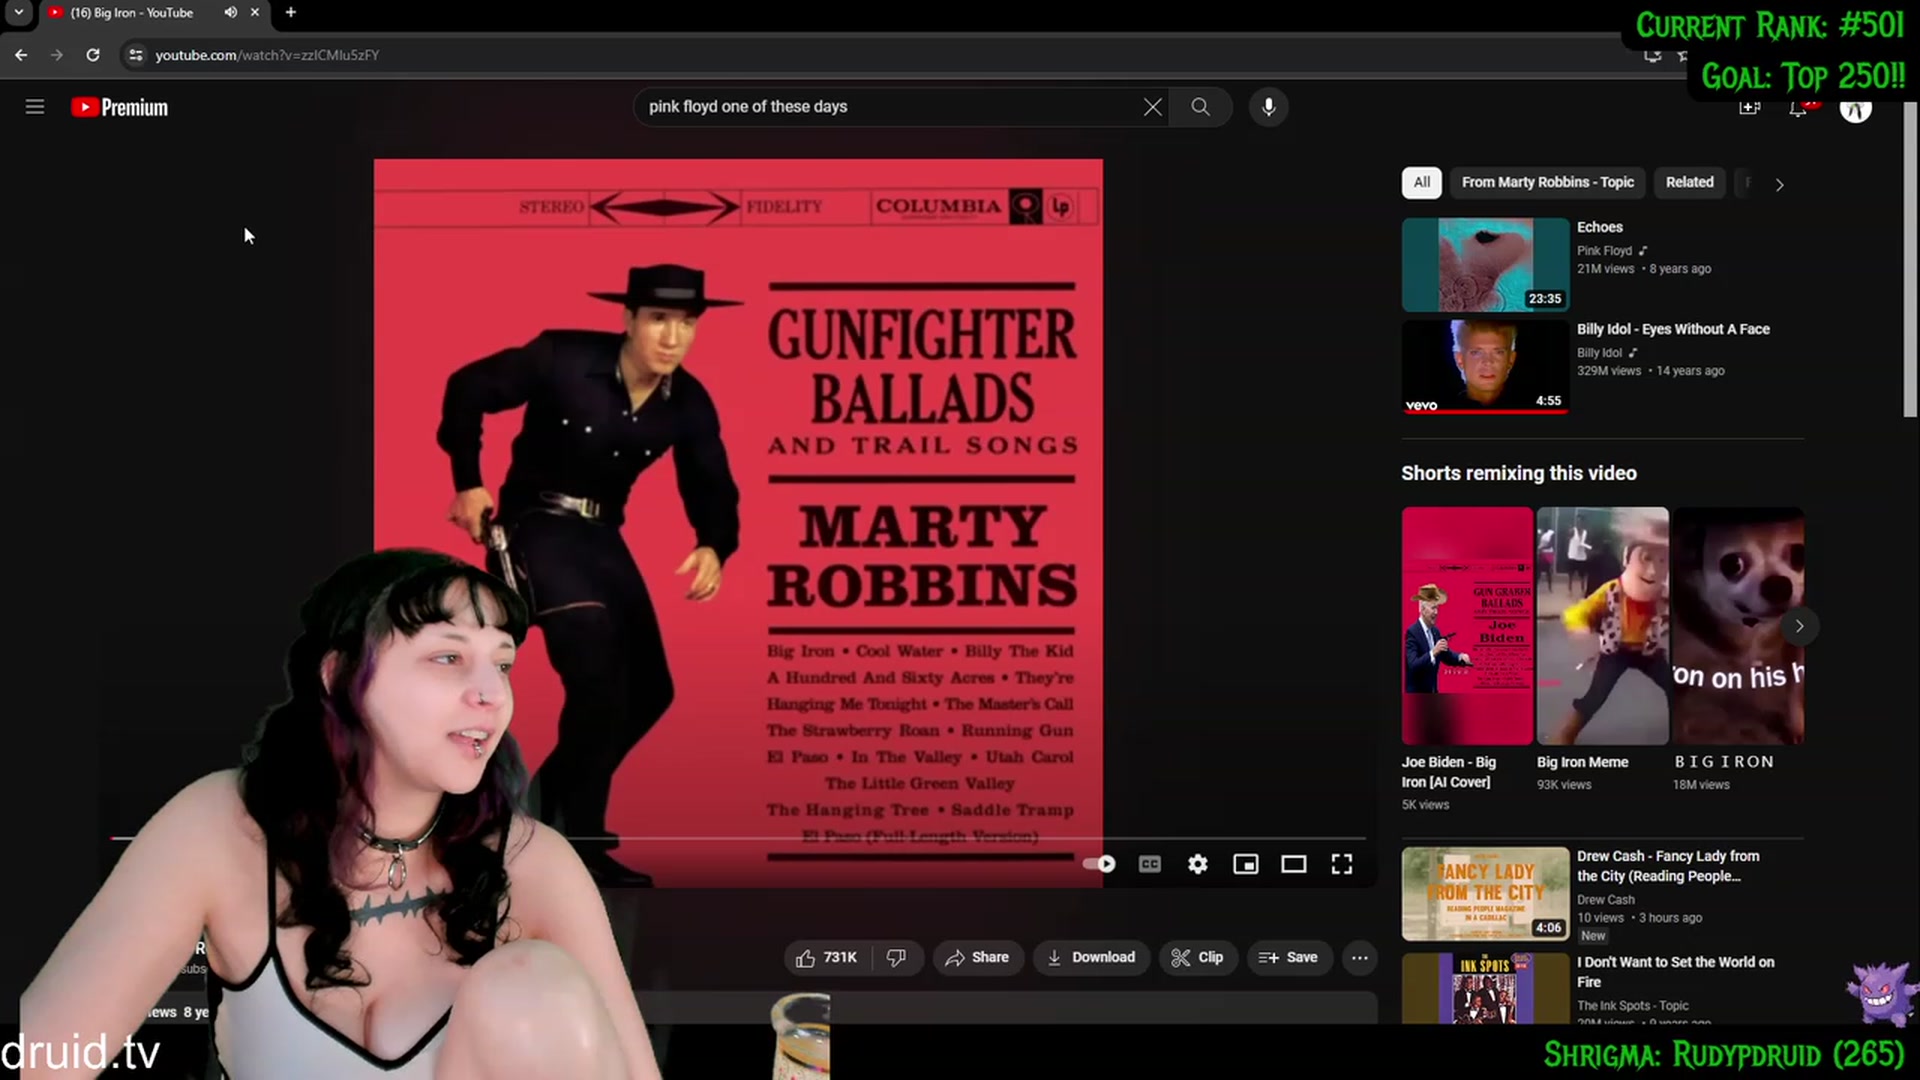
Task: Go back with the browser back arrow
Action: click(x=21, y=55)
